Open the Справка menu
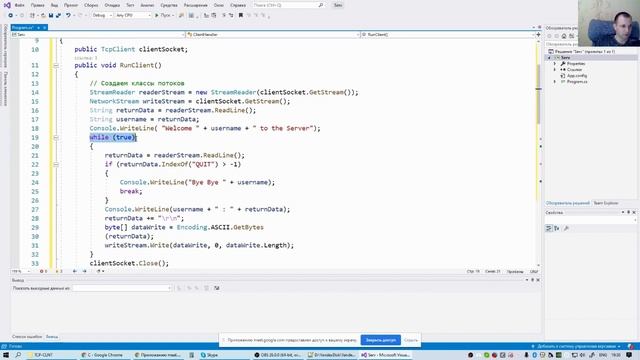The width and height of the screenshot is (640, 360). point(238,5)
